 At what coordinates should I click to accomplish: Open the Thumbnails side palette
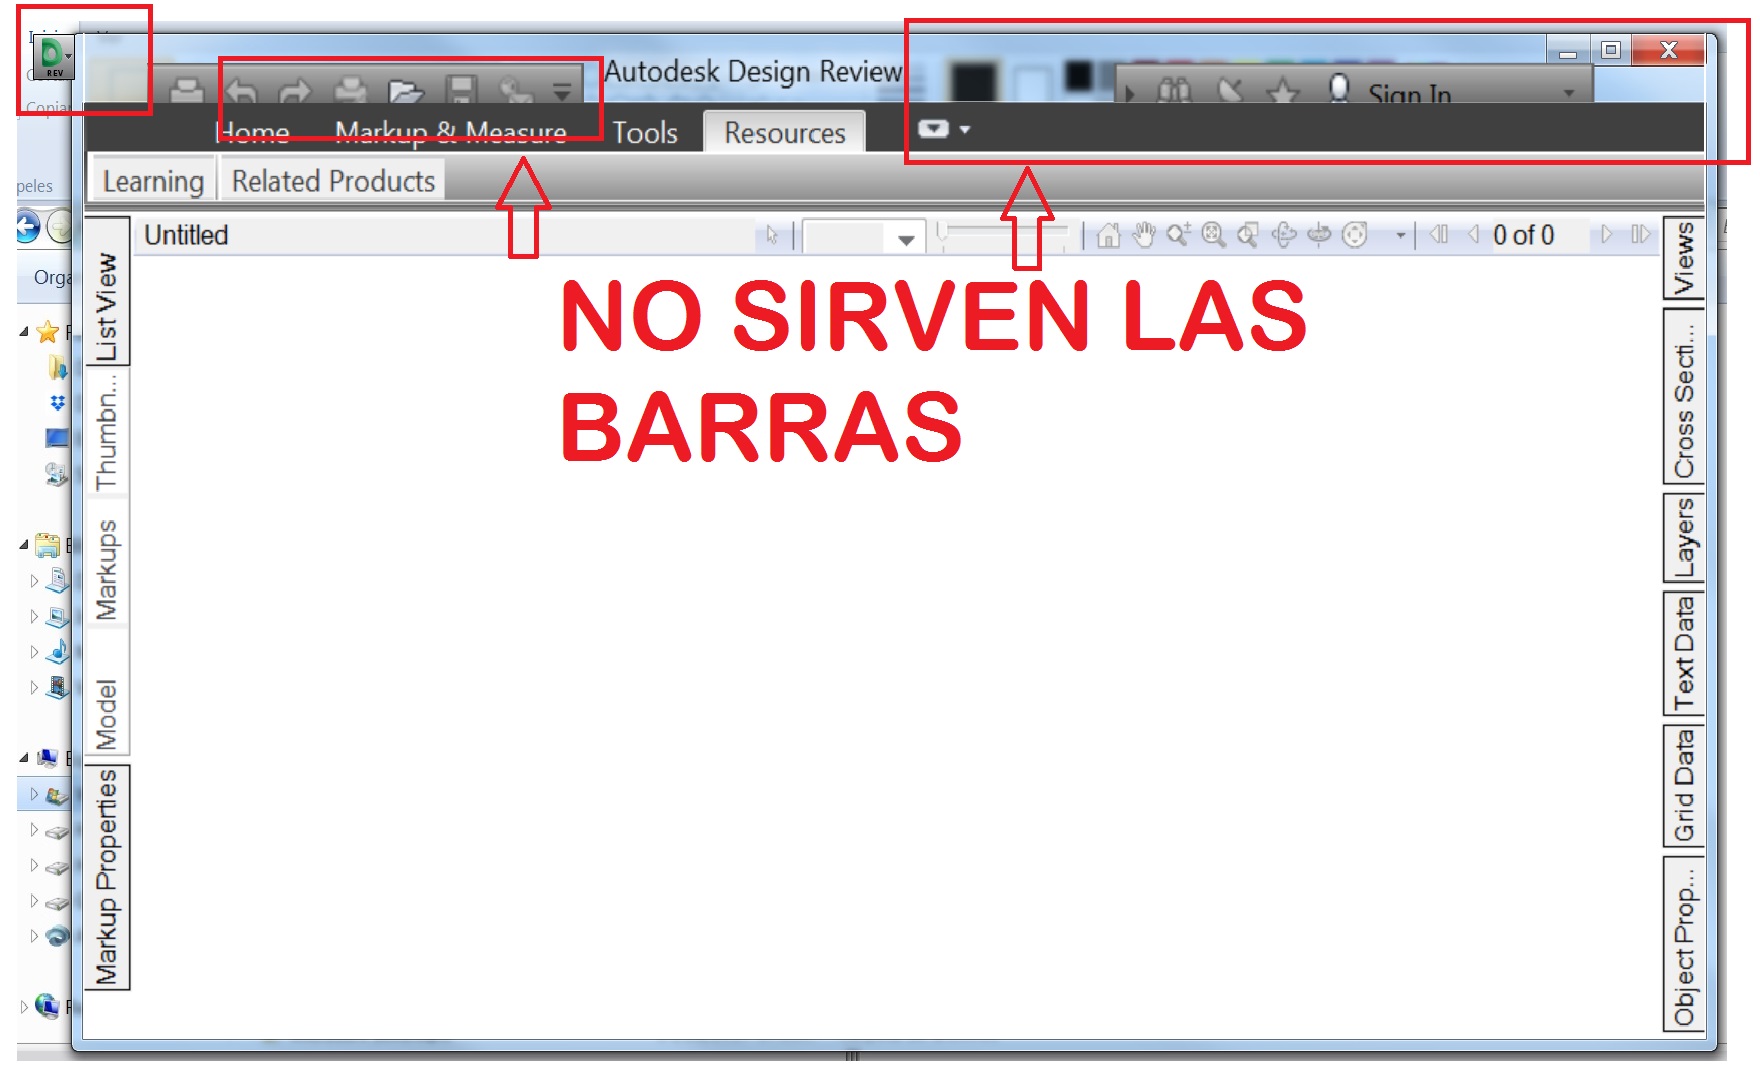click(x=107, y=431)
